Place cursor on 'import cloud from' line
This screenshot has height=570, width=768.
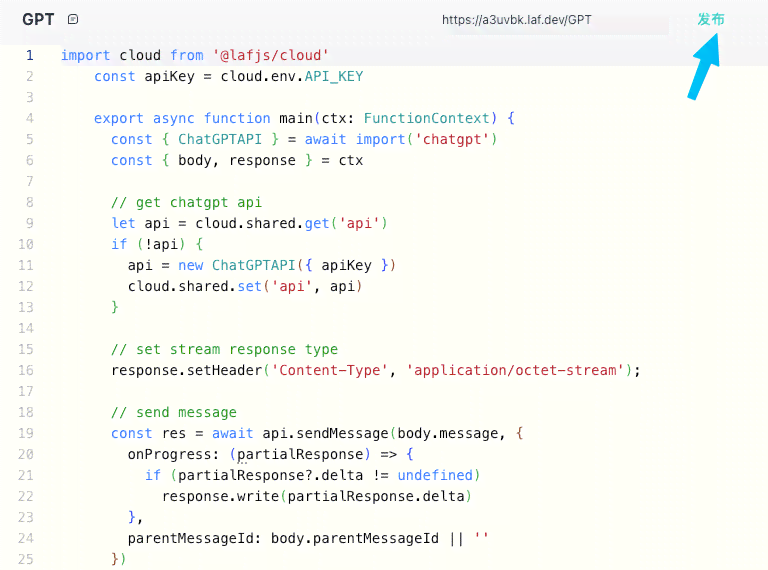[194, 55]
